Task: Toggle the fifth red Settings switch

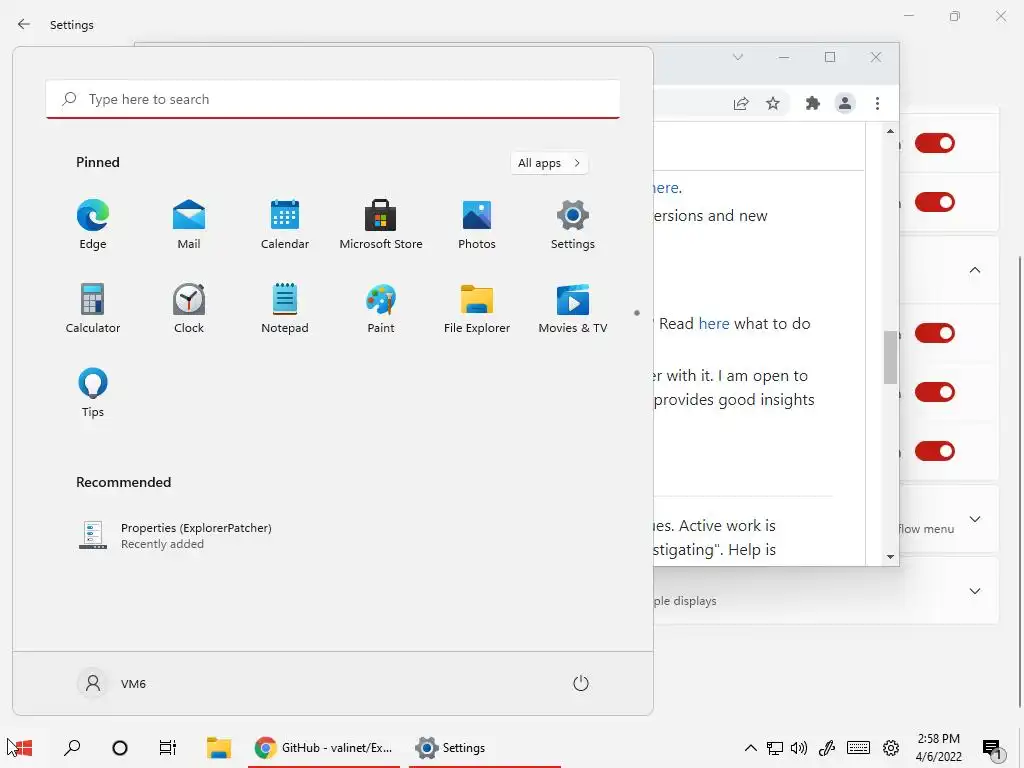Action: pos(935,451)
